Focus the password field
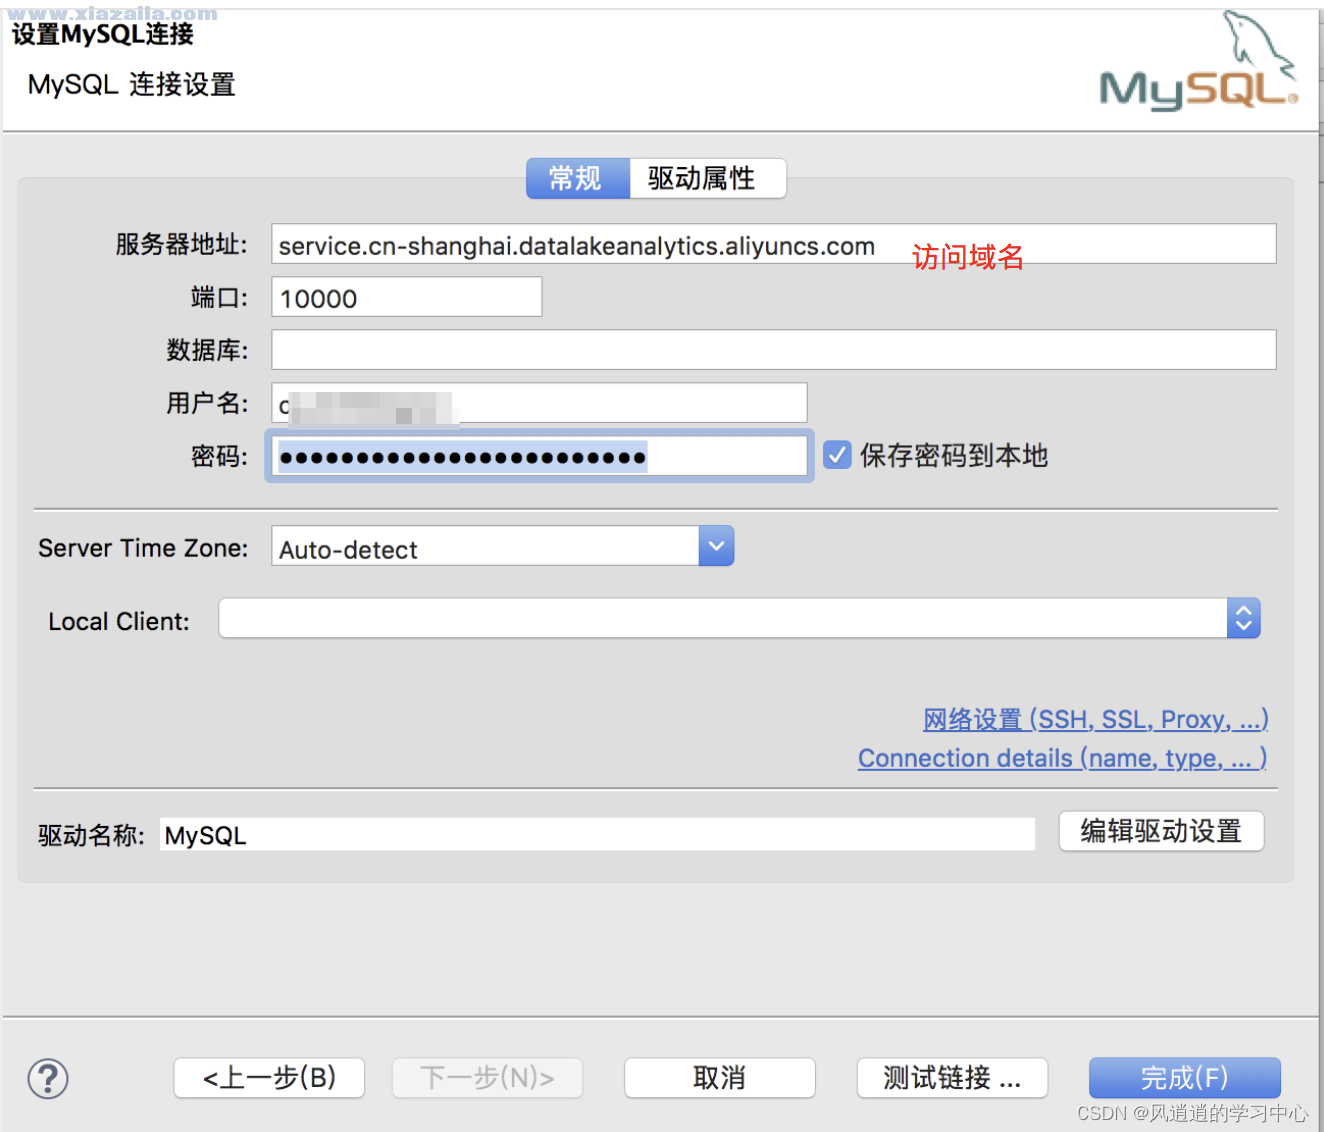 tap(539, 456)
